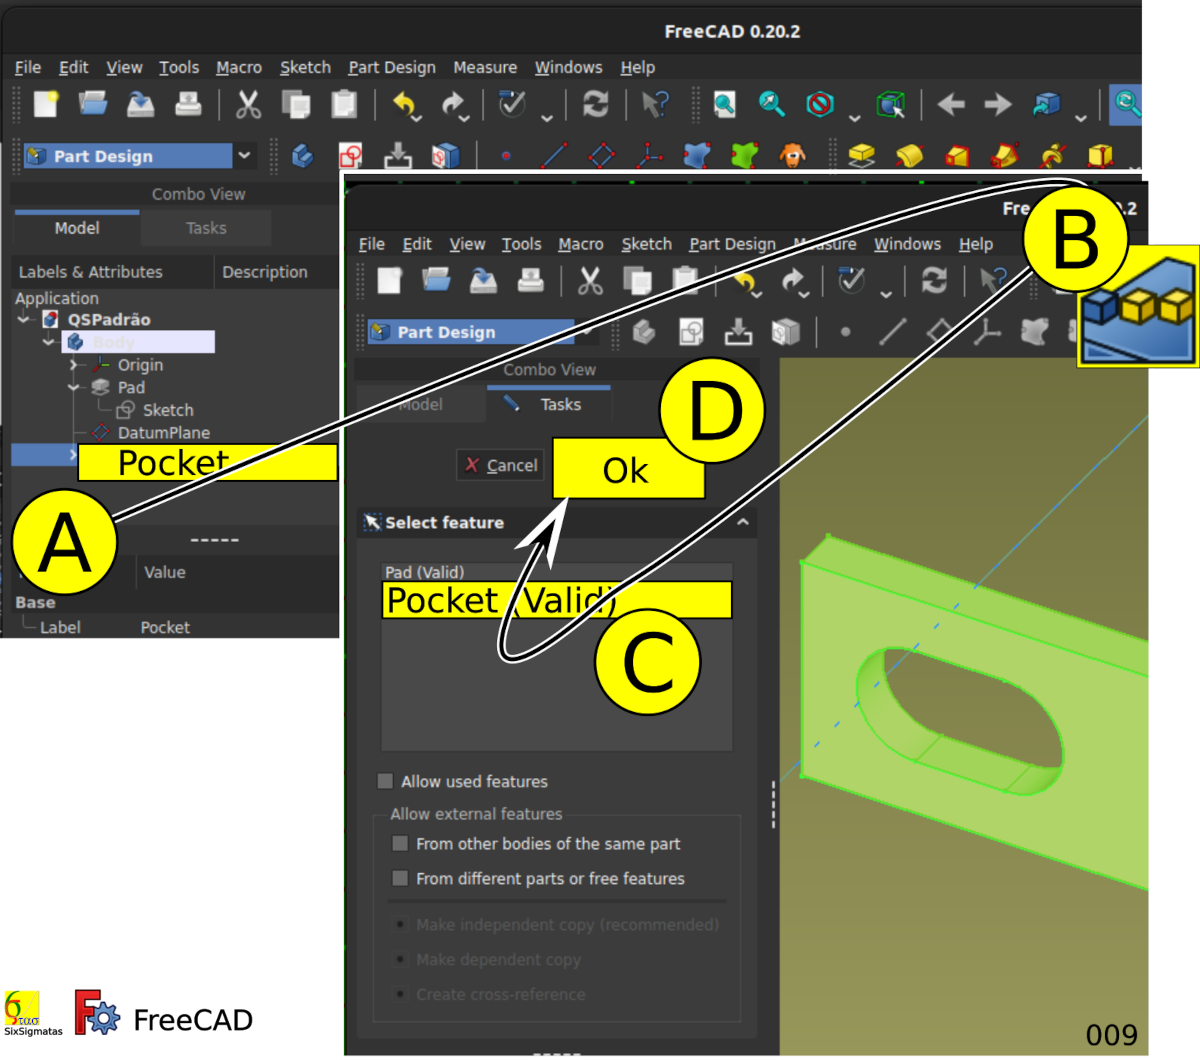The width and height of the screenshot is (1200, 1060).
Task: Switch to Tasks tab in back window
Action: coord(206,228)
